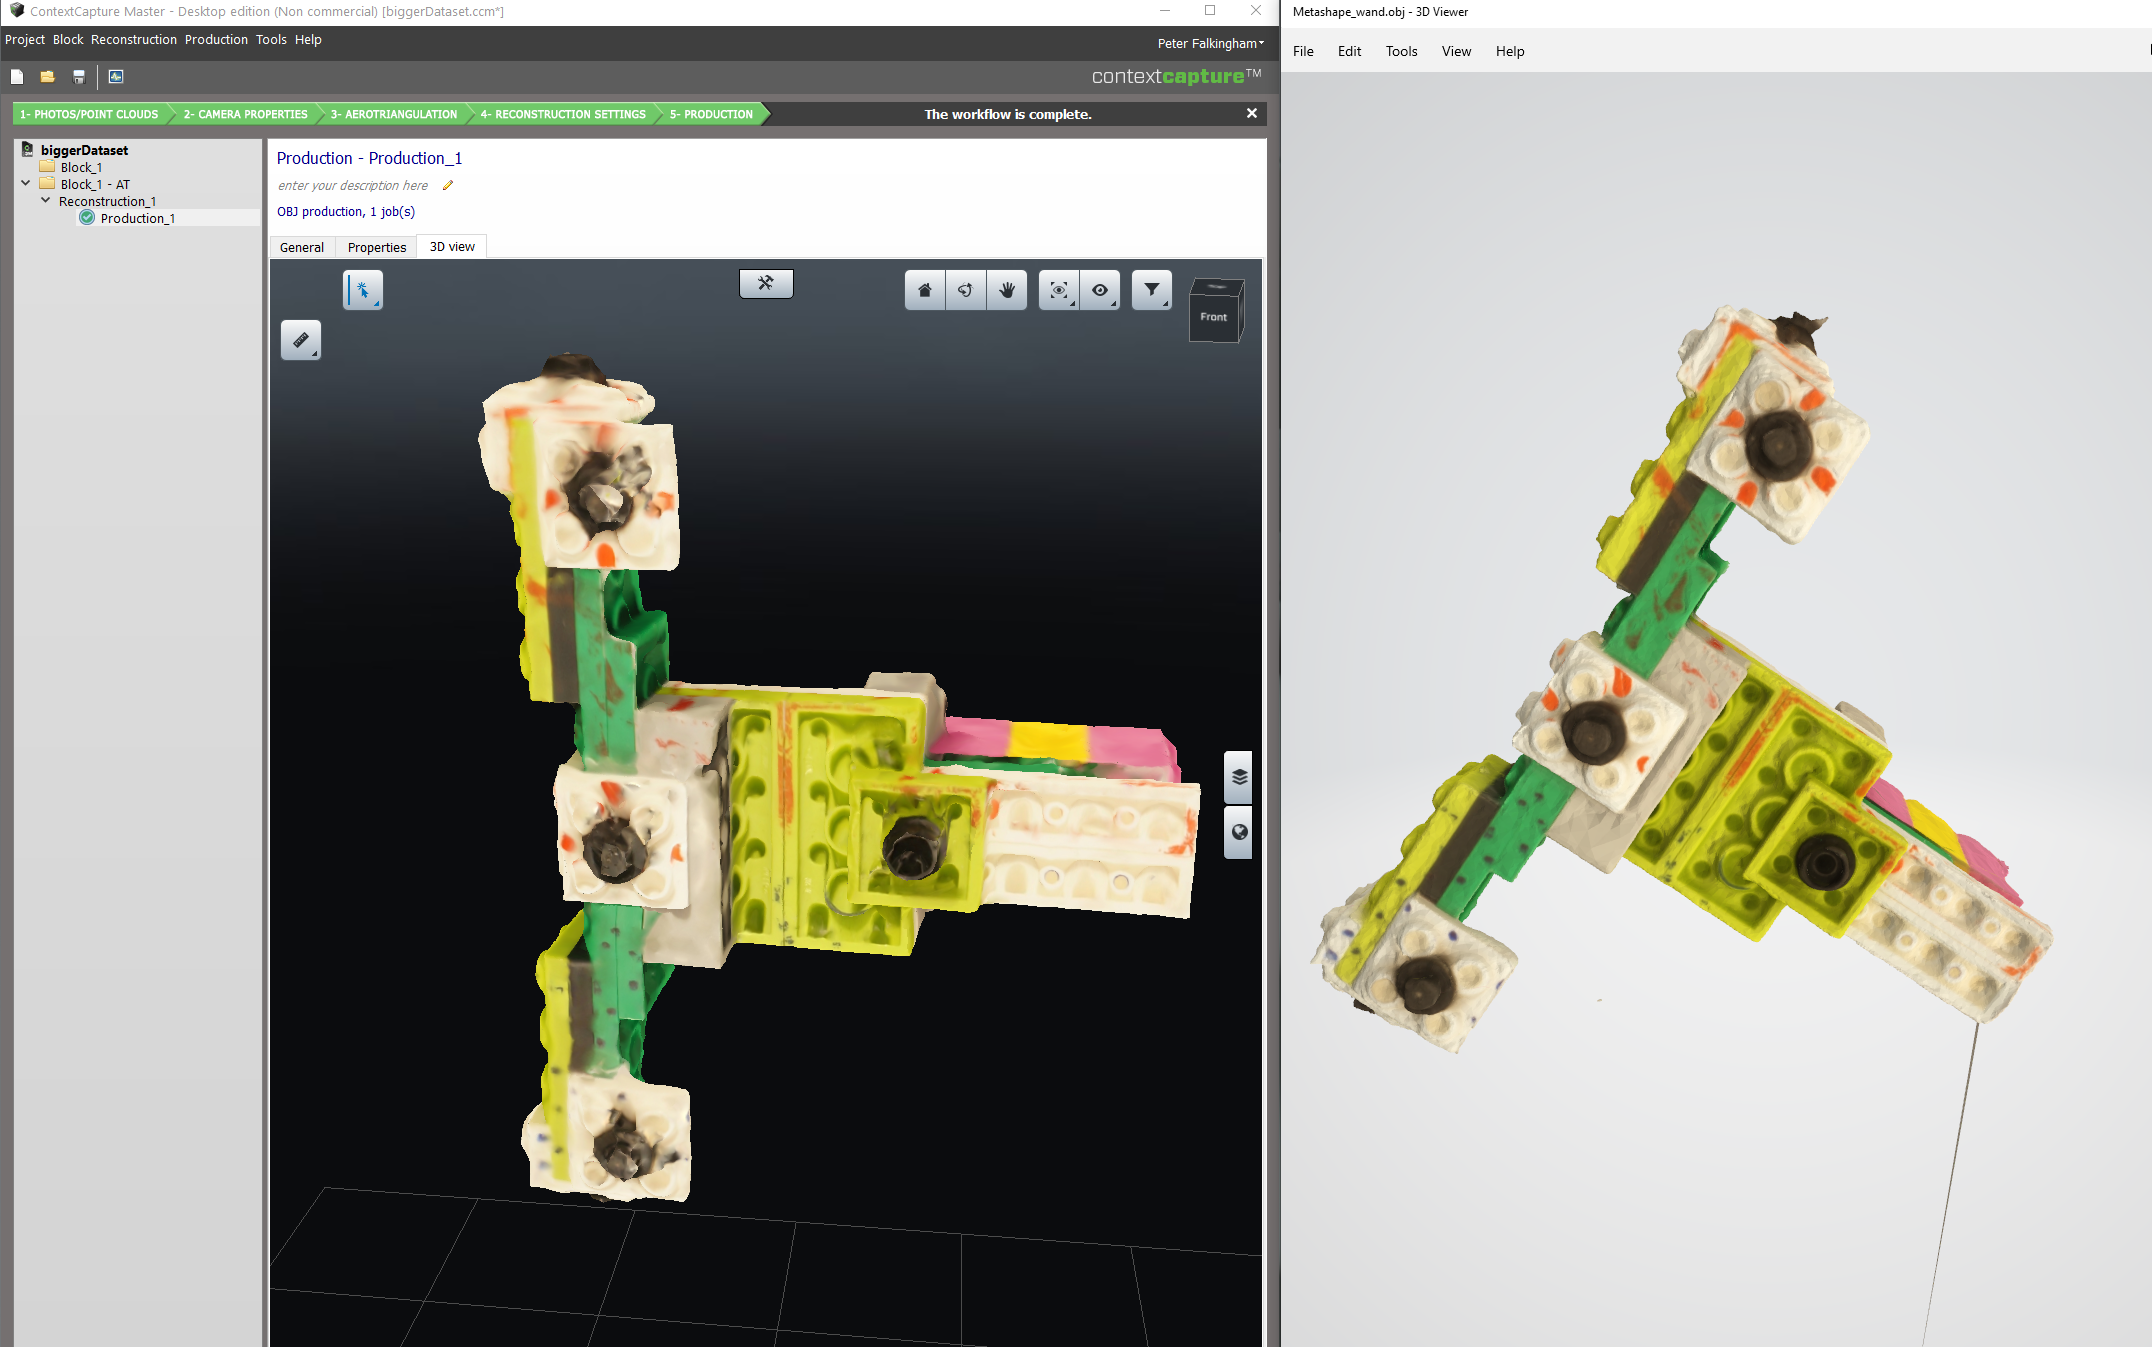Screen dimensions: 2152x1347
Task: Open the hammer and wrench tools button
Action: (766, 284)
